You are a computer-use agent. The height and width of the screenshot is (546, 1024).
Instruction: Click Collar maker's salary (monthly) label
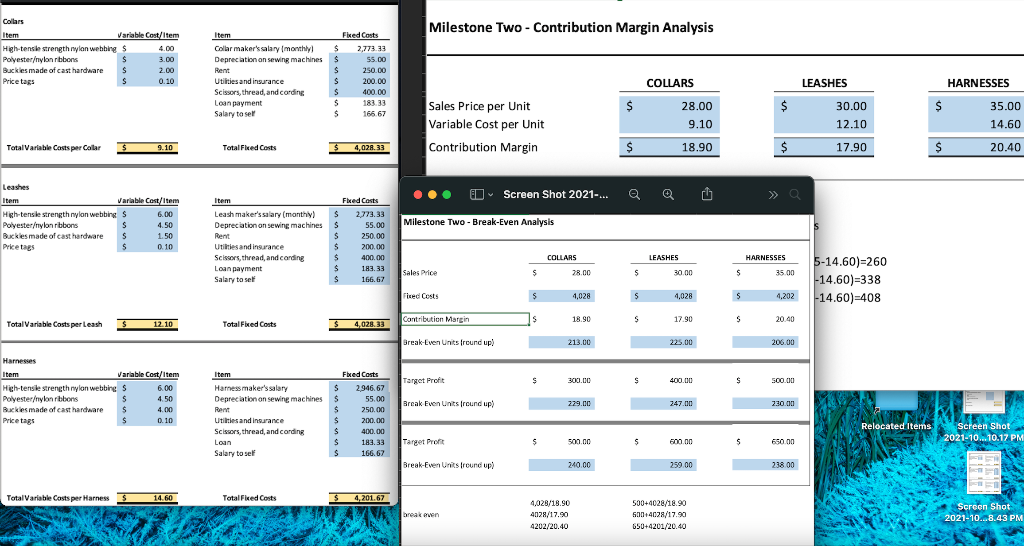[264, 48]
